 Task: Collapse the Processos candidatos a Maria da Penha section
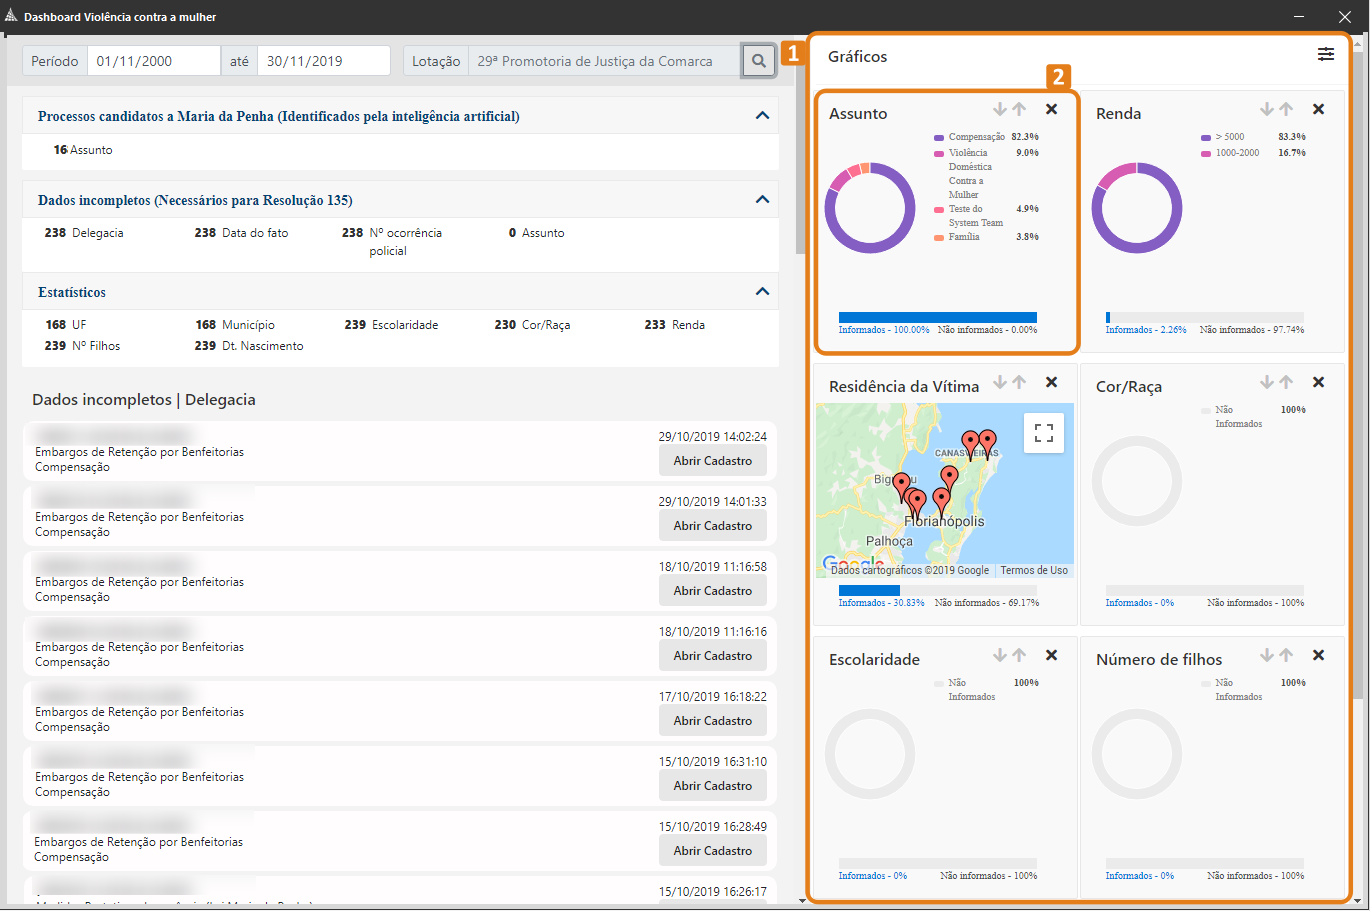pos(762,116)
